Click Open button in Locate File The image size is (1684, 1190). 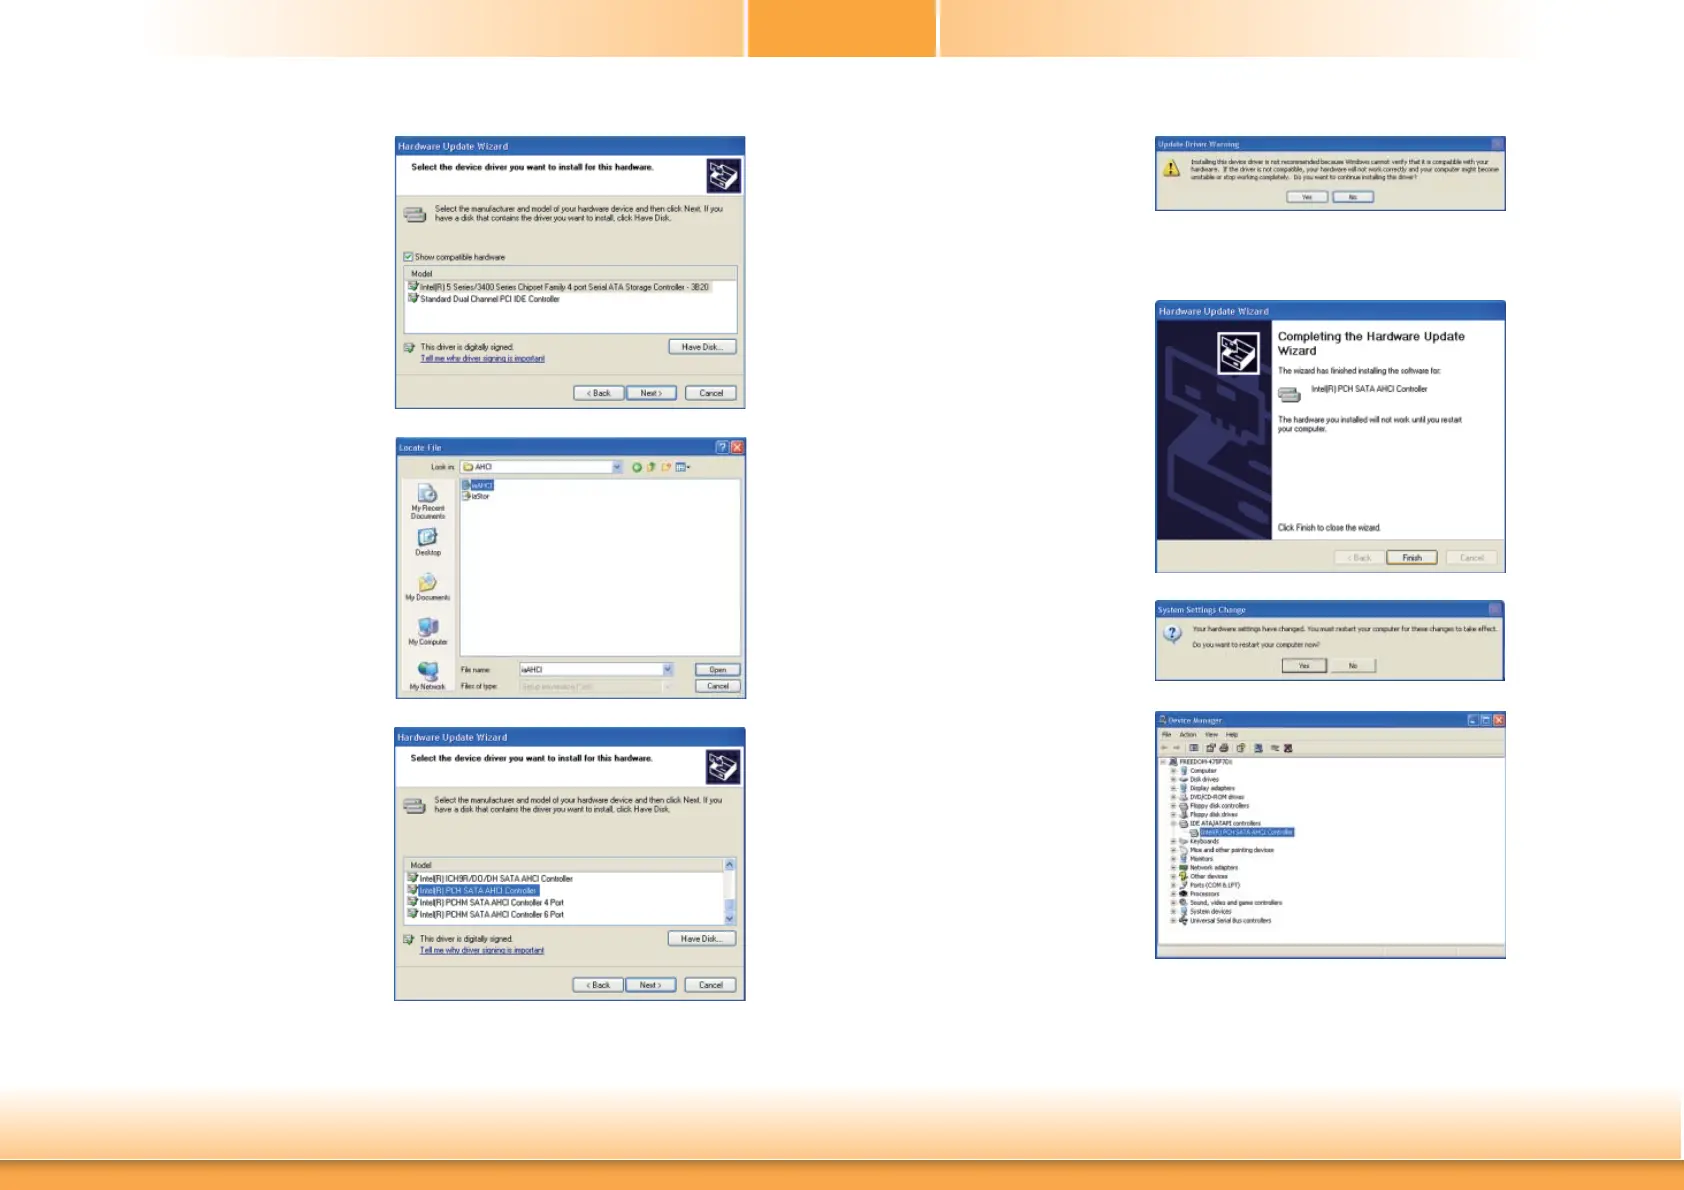(717, 670)
